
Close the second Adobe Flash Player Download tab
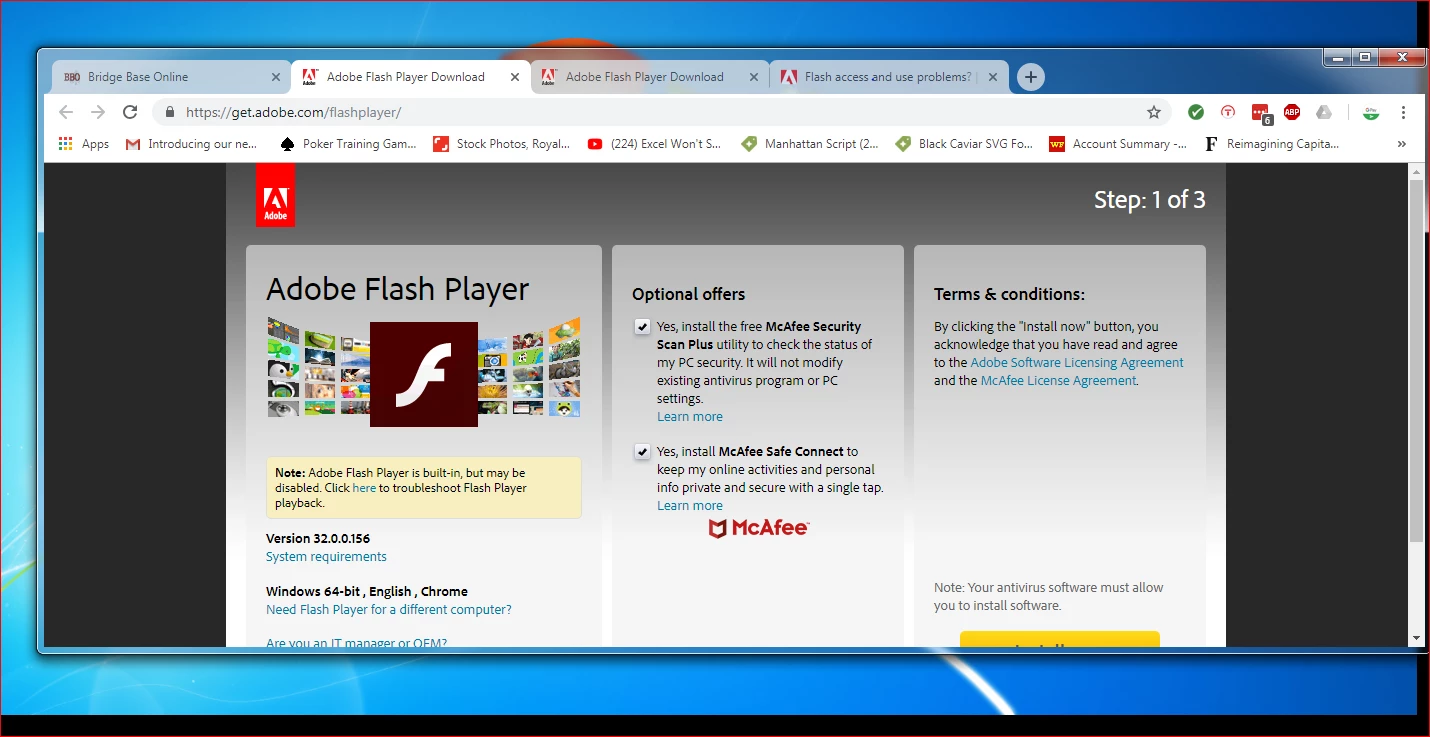coord(754,77)
